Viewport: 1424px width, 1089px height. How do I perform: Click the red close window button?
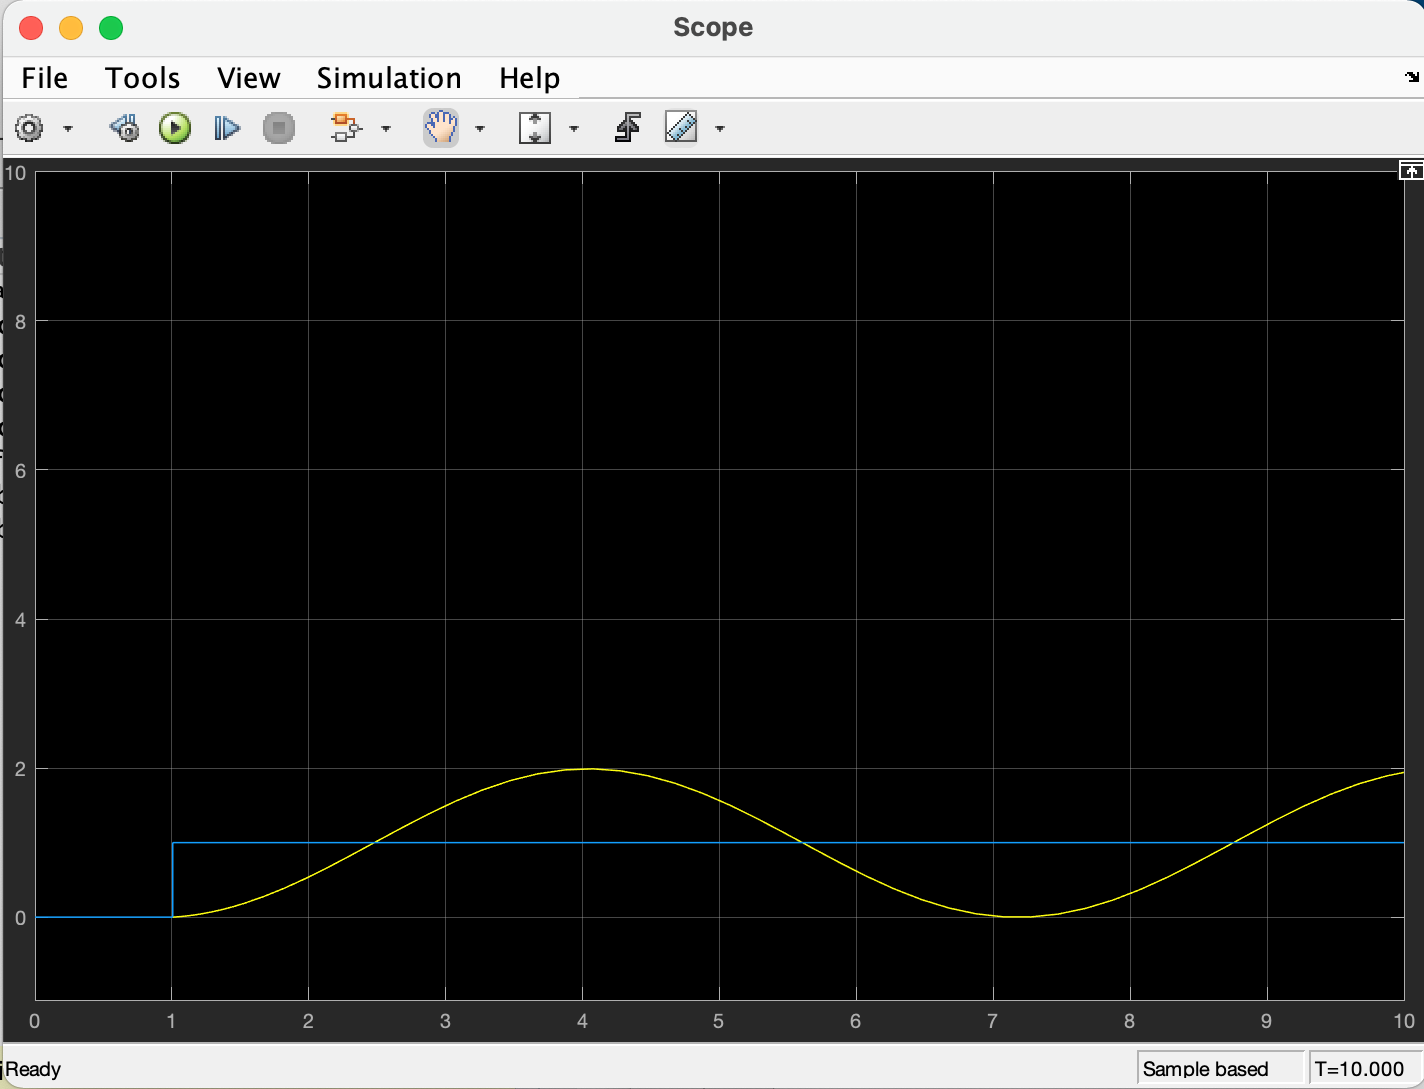tap(31, 28)
